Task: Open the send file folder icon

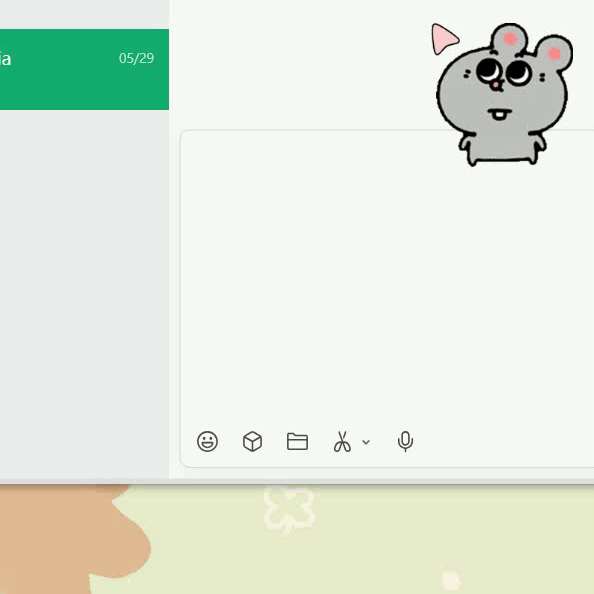Action: click(x=297, y=441)
